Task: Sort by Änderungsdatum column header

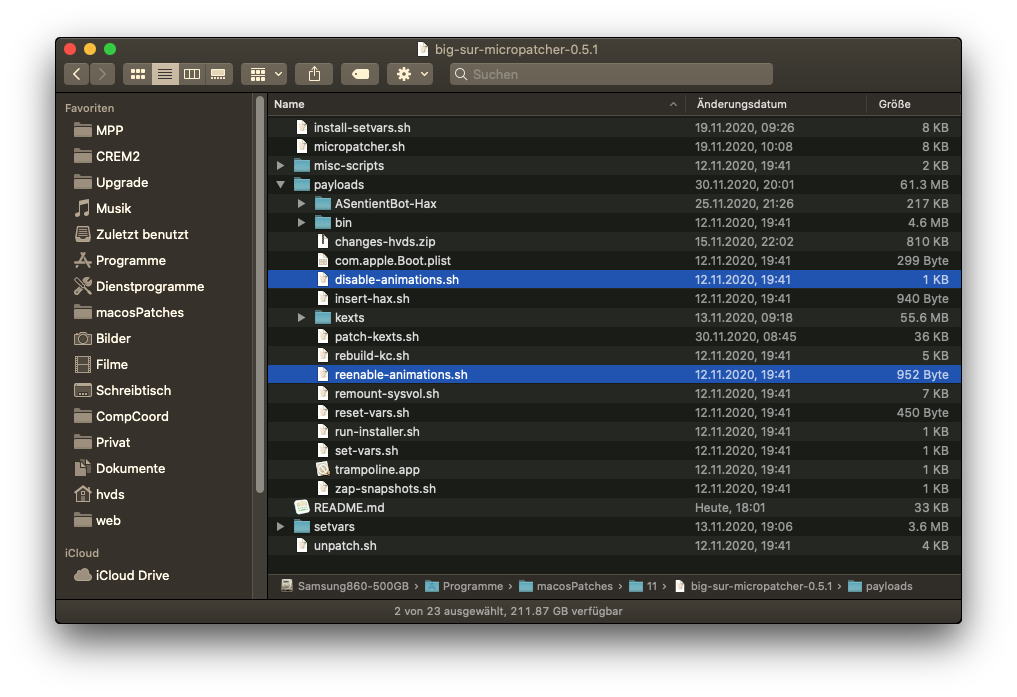Action: pos(776,104)
